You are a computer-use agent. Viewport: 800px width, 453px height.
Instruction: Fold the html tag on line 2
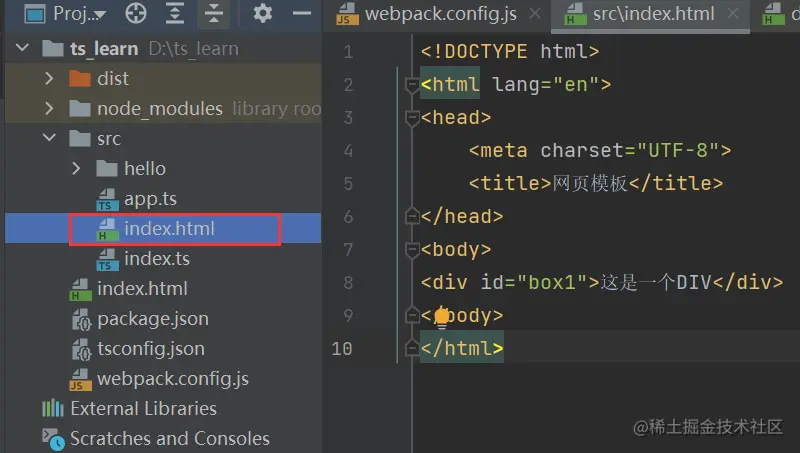tap(412, 85)
